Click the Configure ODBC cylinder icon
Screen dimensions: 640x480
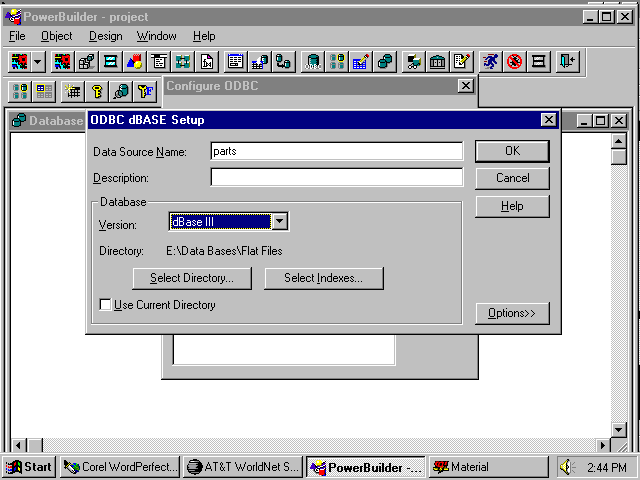(313, 62)
